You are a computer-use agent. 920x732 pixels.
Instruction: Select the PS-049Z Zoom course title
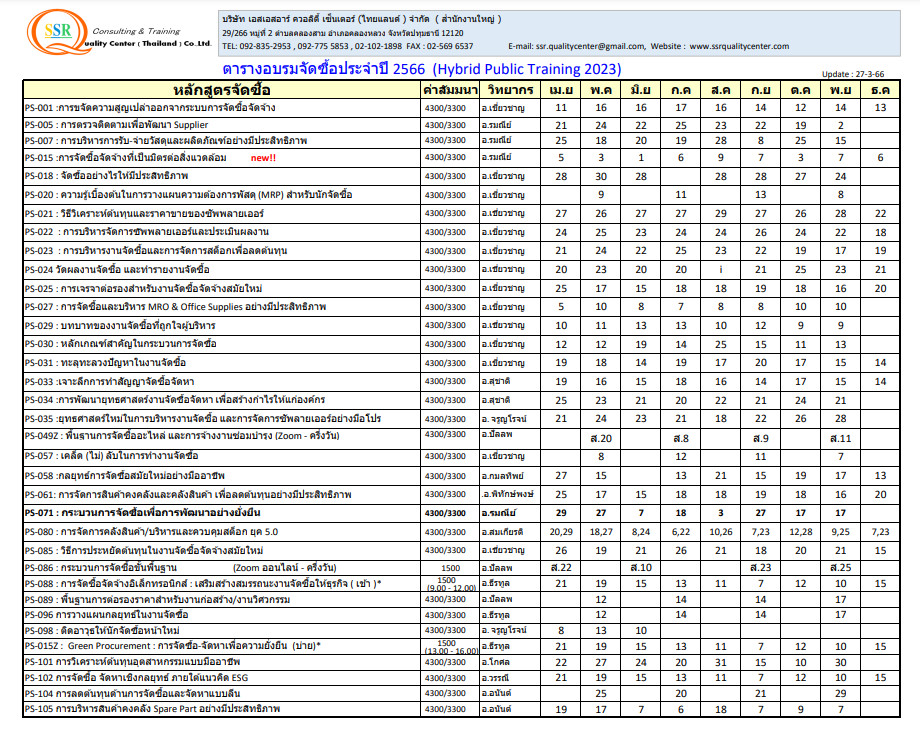182,436
